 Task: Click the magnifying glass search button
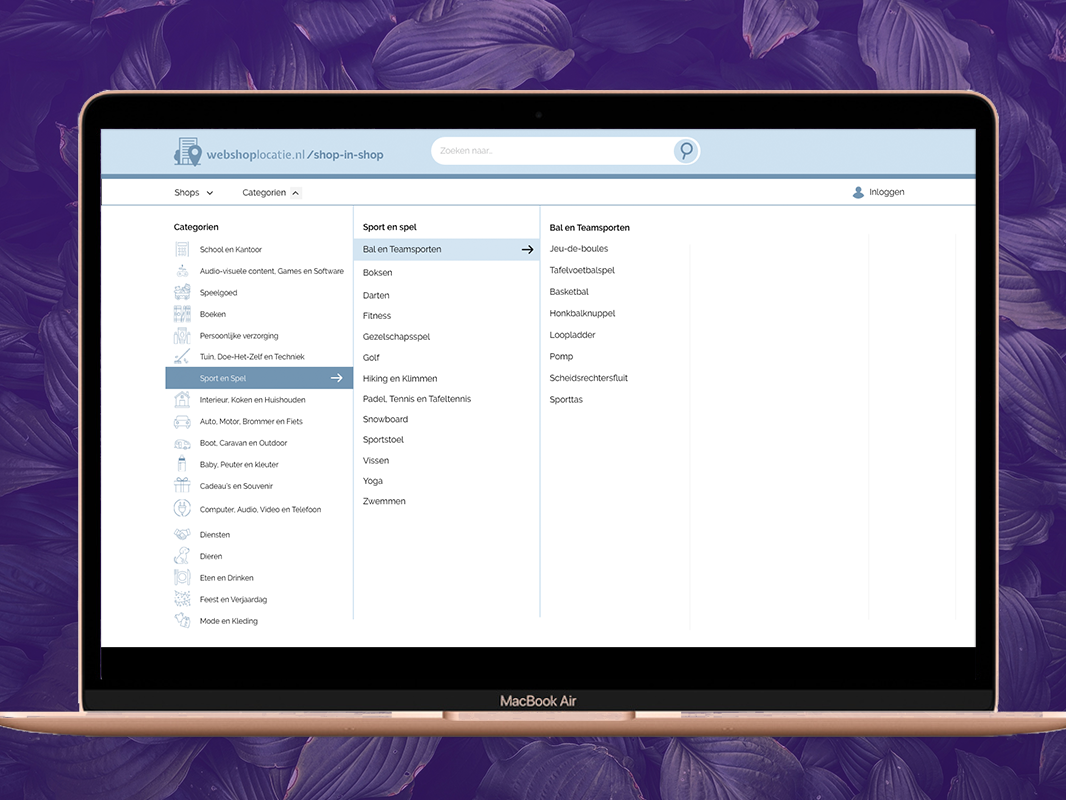pos(686,151)
